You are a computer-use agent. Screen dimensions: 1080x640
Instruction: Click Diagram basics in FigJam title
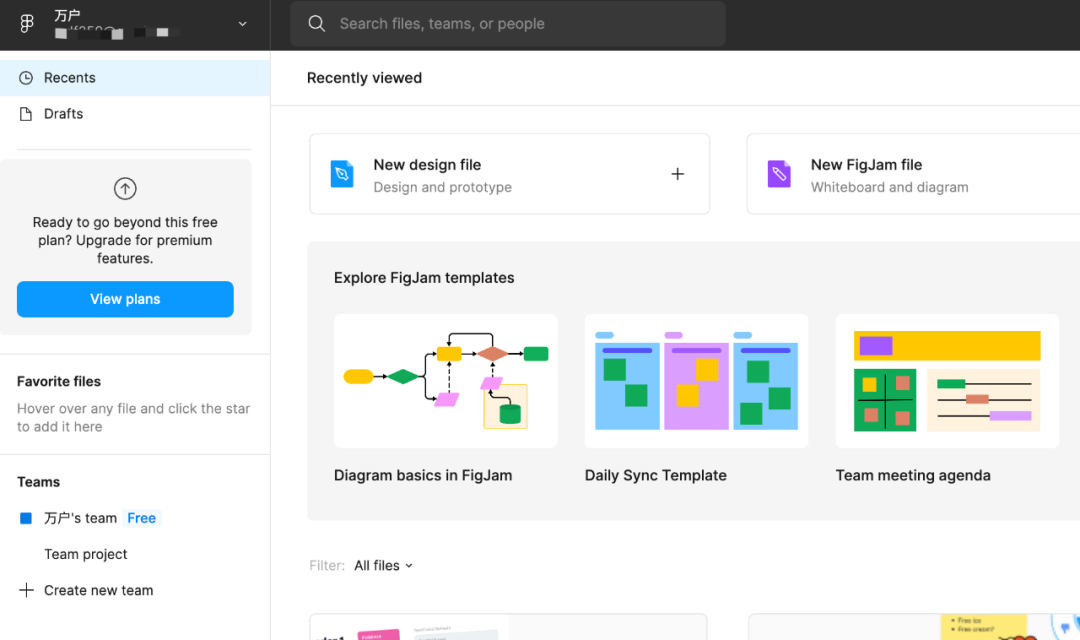click(x=423, y=475)
